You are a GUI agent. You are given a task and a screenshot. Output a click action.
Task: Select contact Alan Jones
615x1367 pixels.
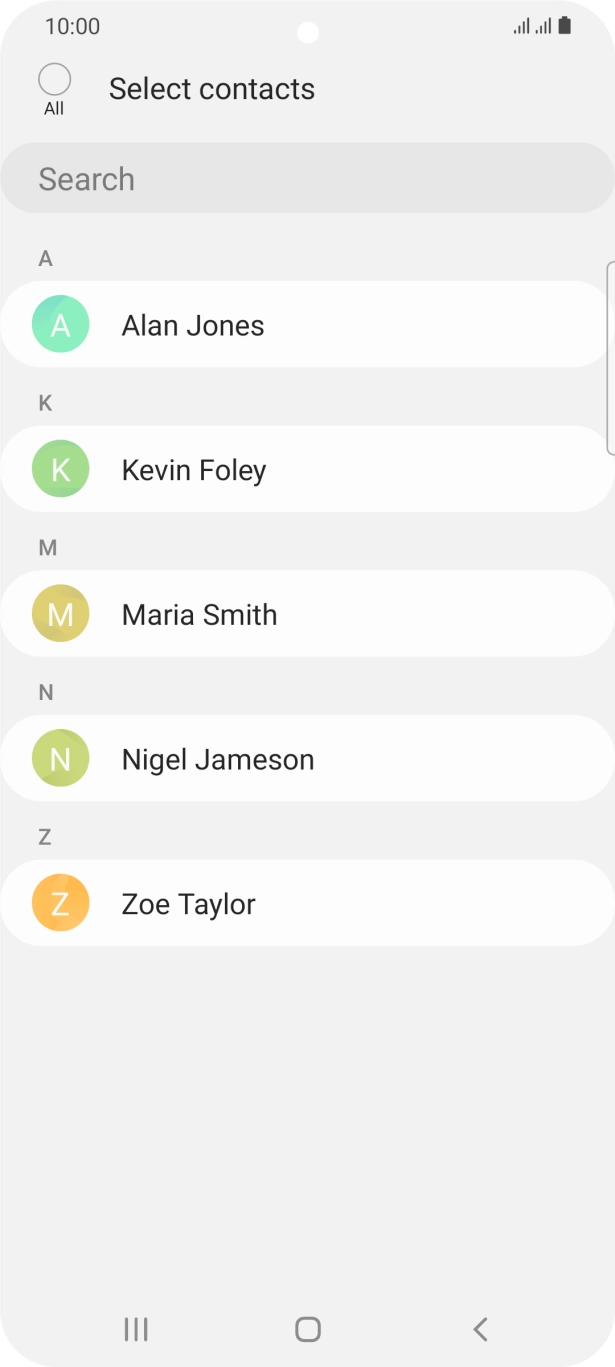click(x=193, y=326)
